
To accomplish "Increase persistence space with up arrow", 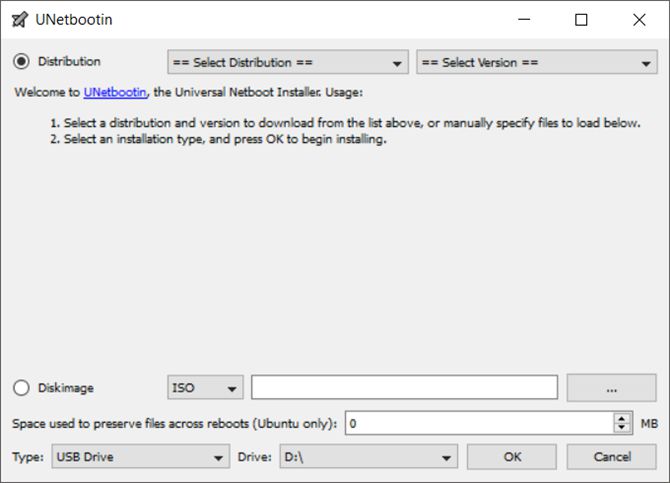I will [x=622, y=418].
